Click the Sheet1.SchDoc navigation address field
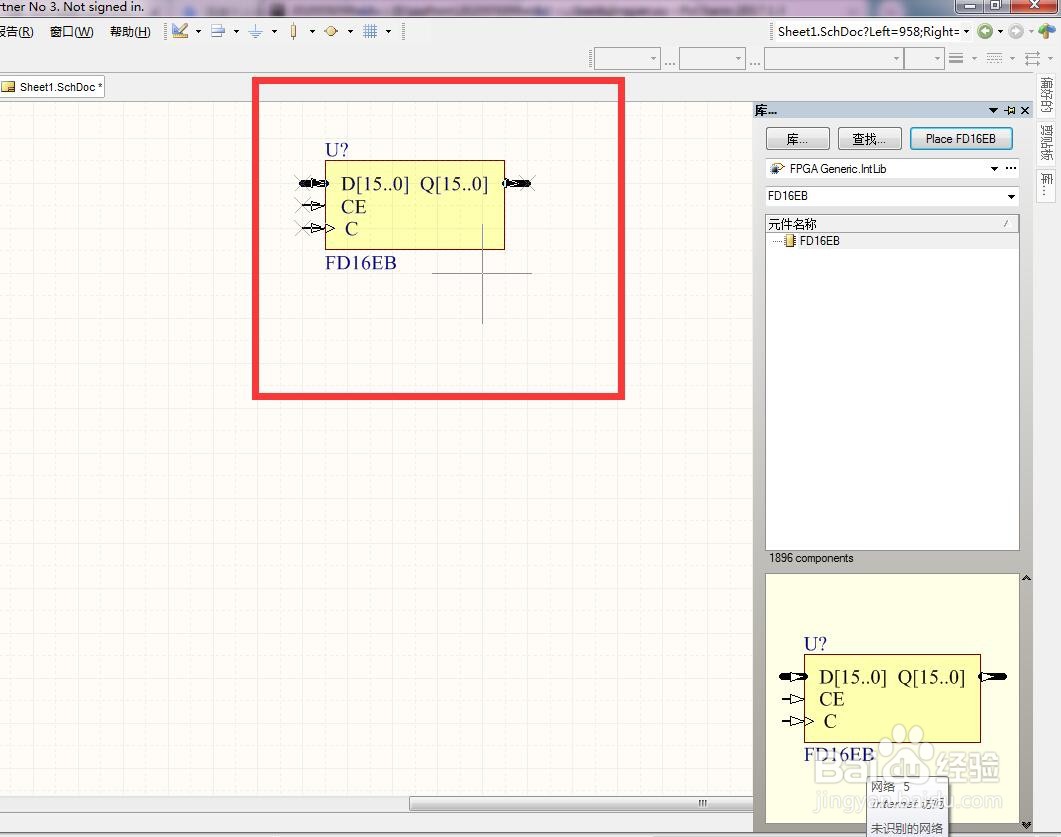The height and width of the screenshot is (837, 1061). pyautogui.click(x=868, y=32)
